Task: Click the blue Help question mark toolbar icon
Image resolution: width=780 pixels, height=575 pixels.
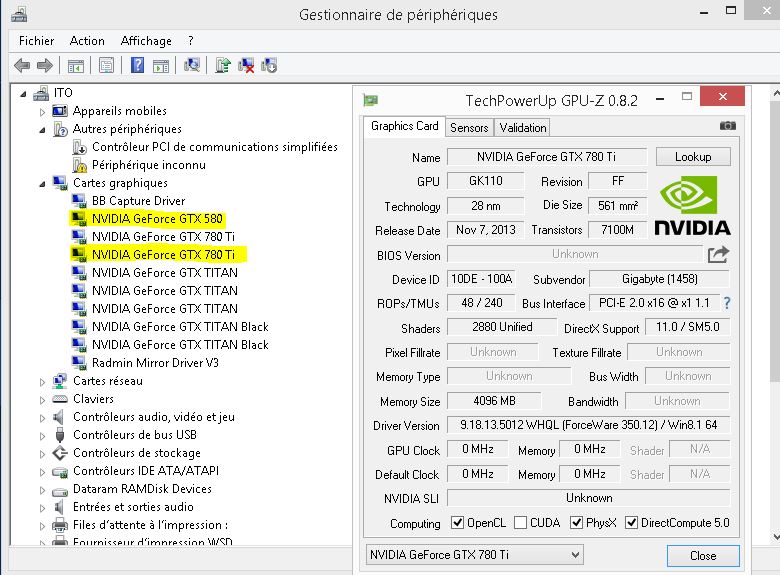Action: (137, 65)
